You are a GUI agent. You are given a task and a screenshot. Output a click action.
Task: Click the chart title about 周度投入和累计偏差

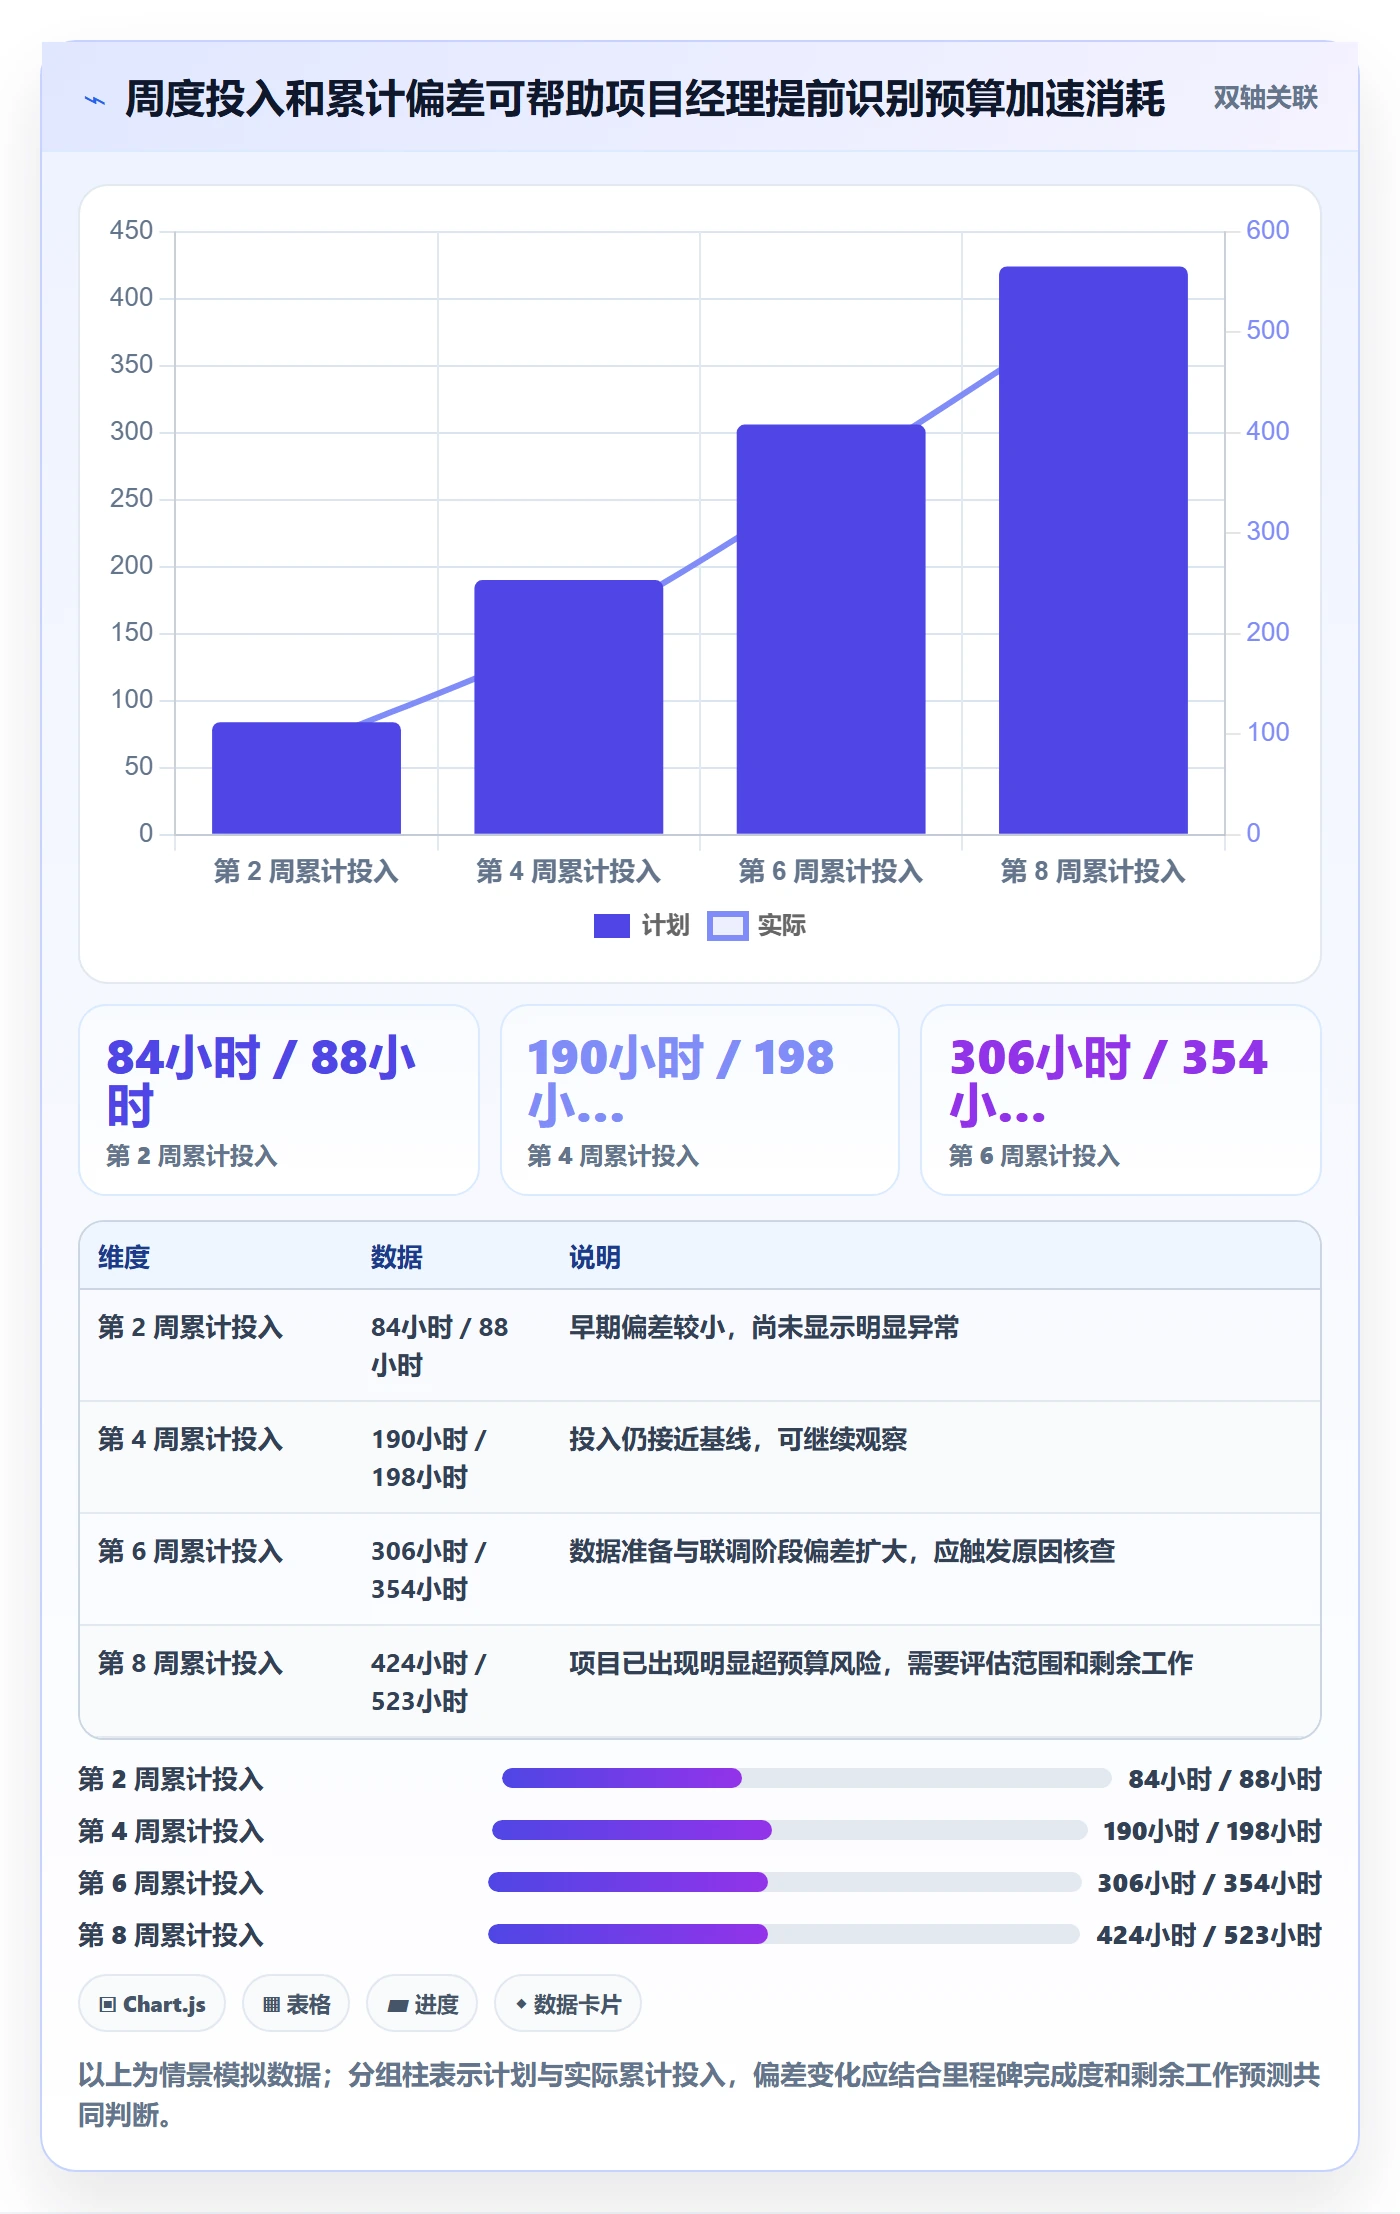(645, 98)
